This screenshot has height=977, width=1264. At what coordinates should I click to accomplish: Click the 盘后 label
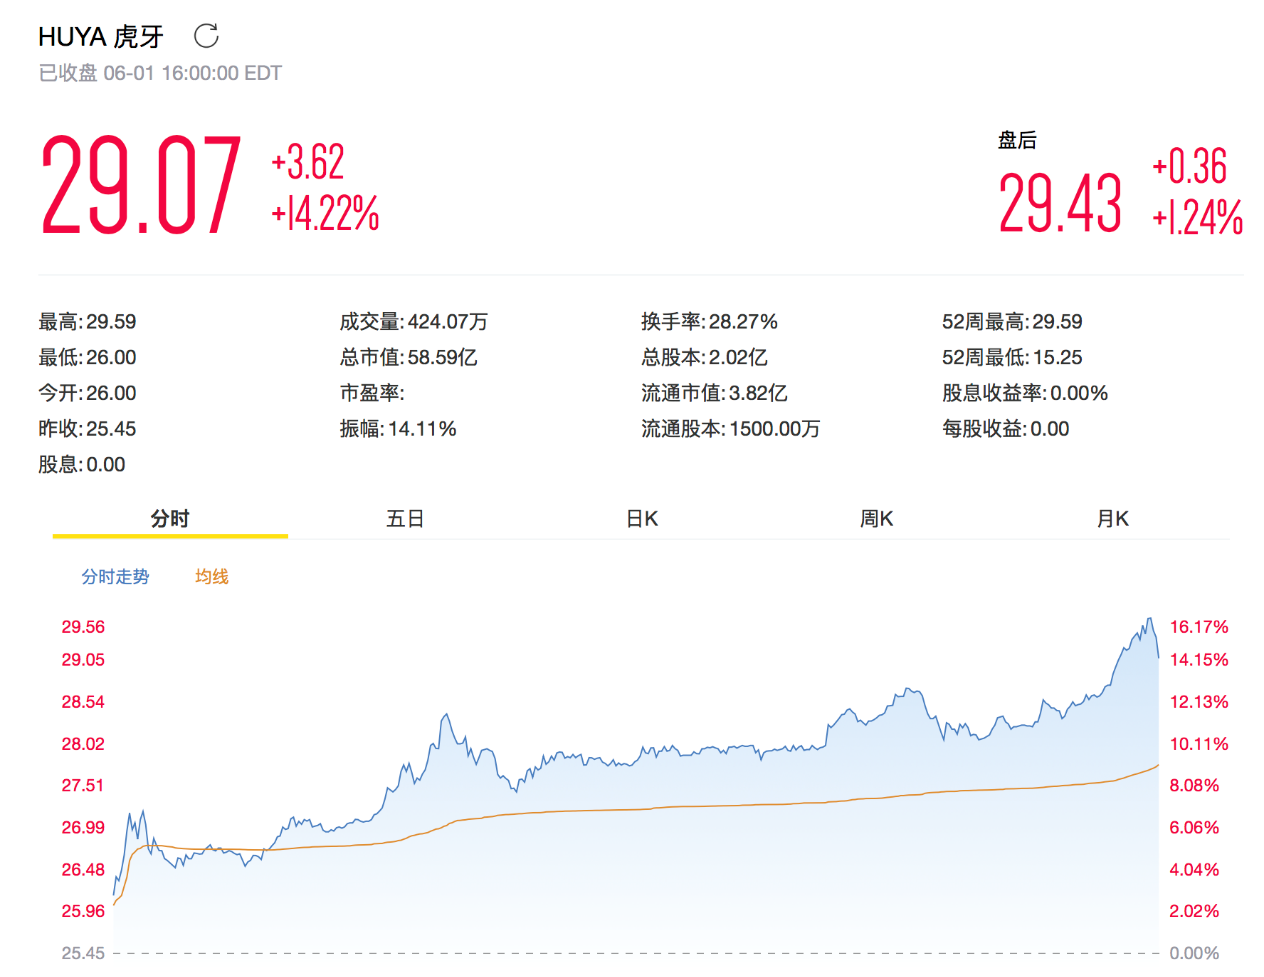point(1017,140)
